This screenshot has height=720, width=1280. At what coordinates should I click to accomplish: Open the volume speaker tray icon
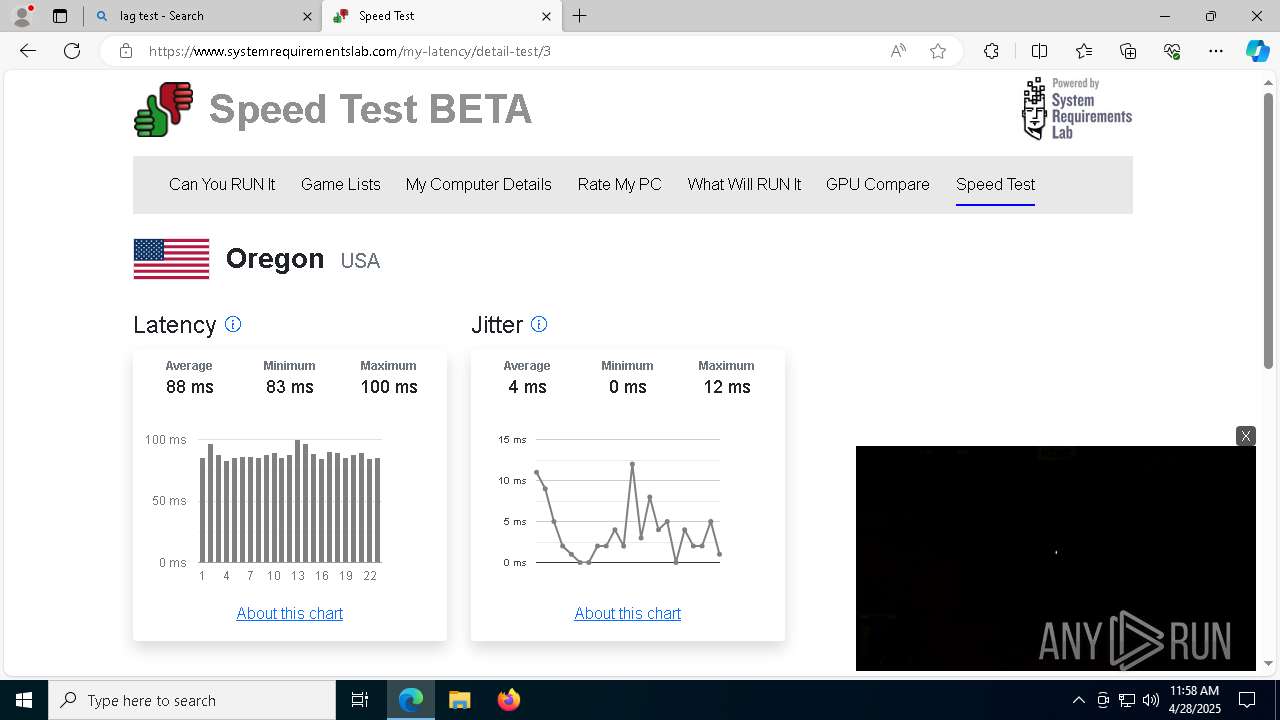tap(1151, 700)
